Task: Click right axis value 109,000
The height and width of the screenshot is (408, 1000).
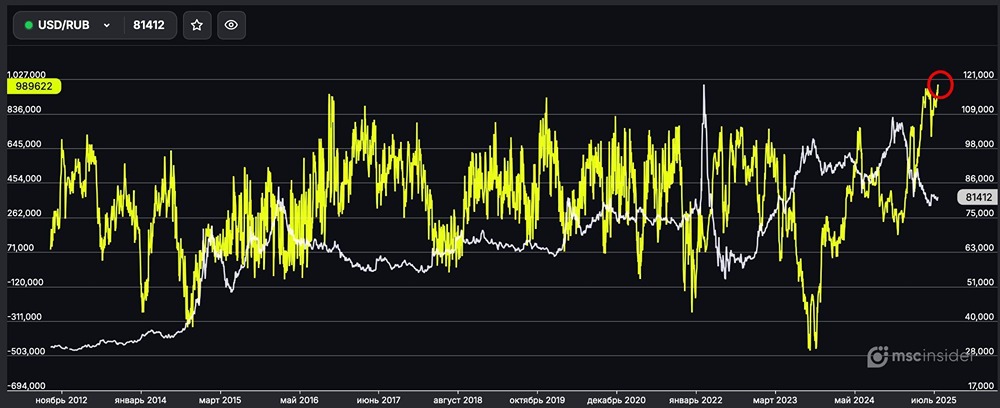Action: point(980,110)
